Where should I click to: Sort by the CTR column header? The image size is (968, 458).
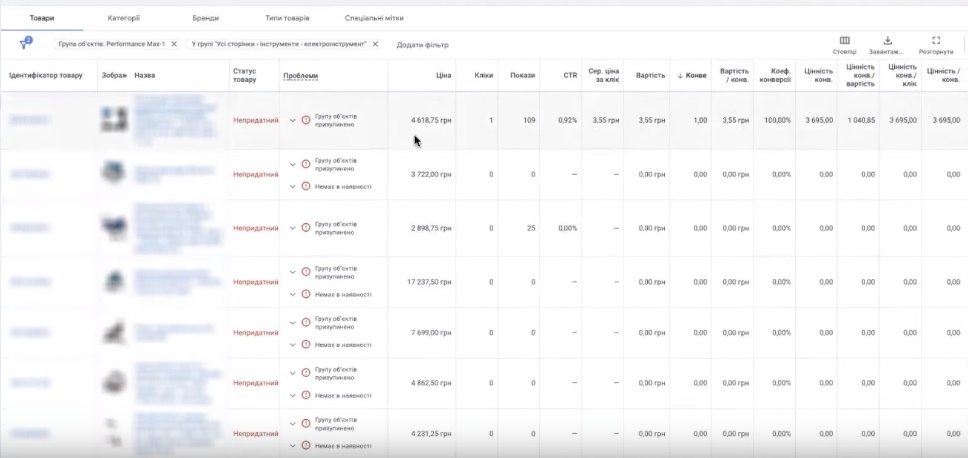coord(570,76)
